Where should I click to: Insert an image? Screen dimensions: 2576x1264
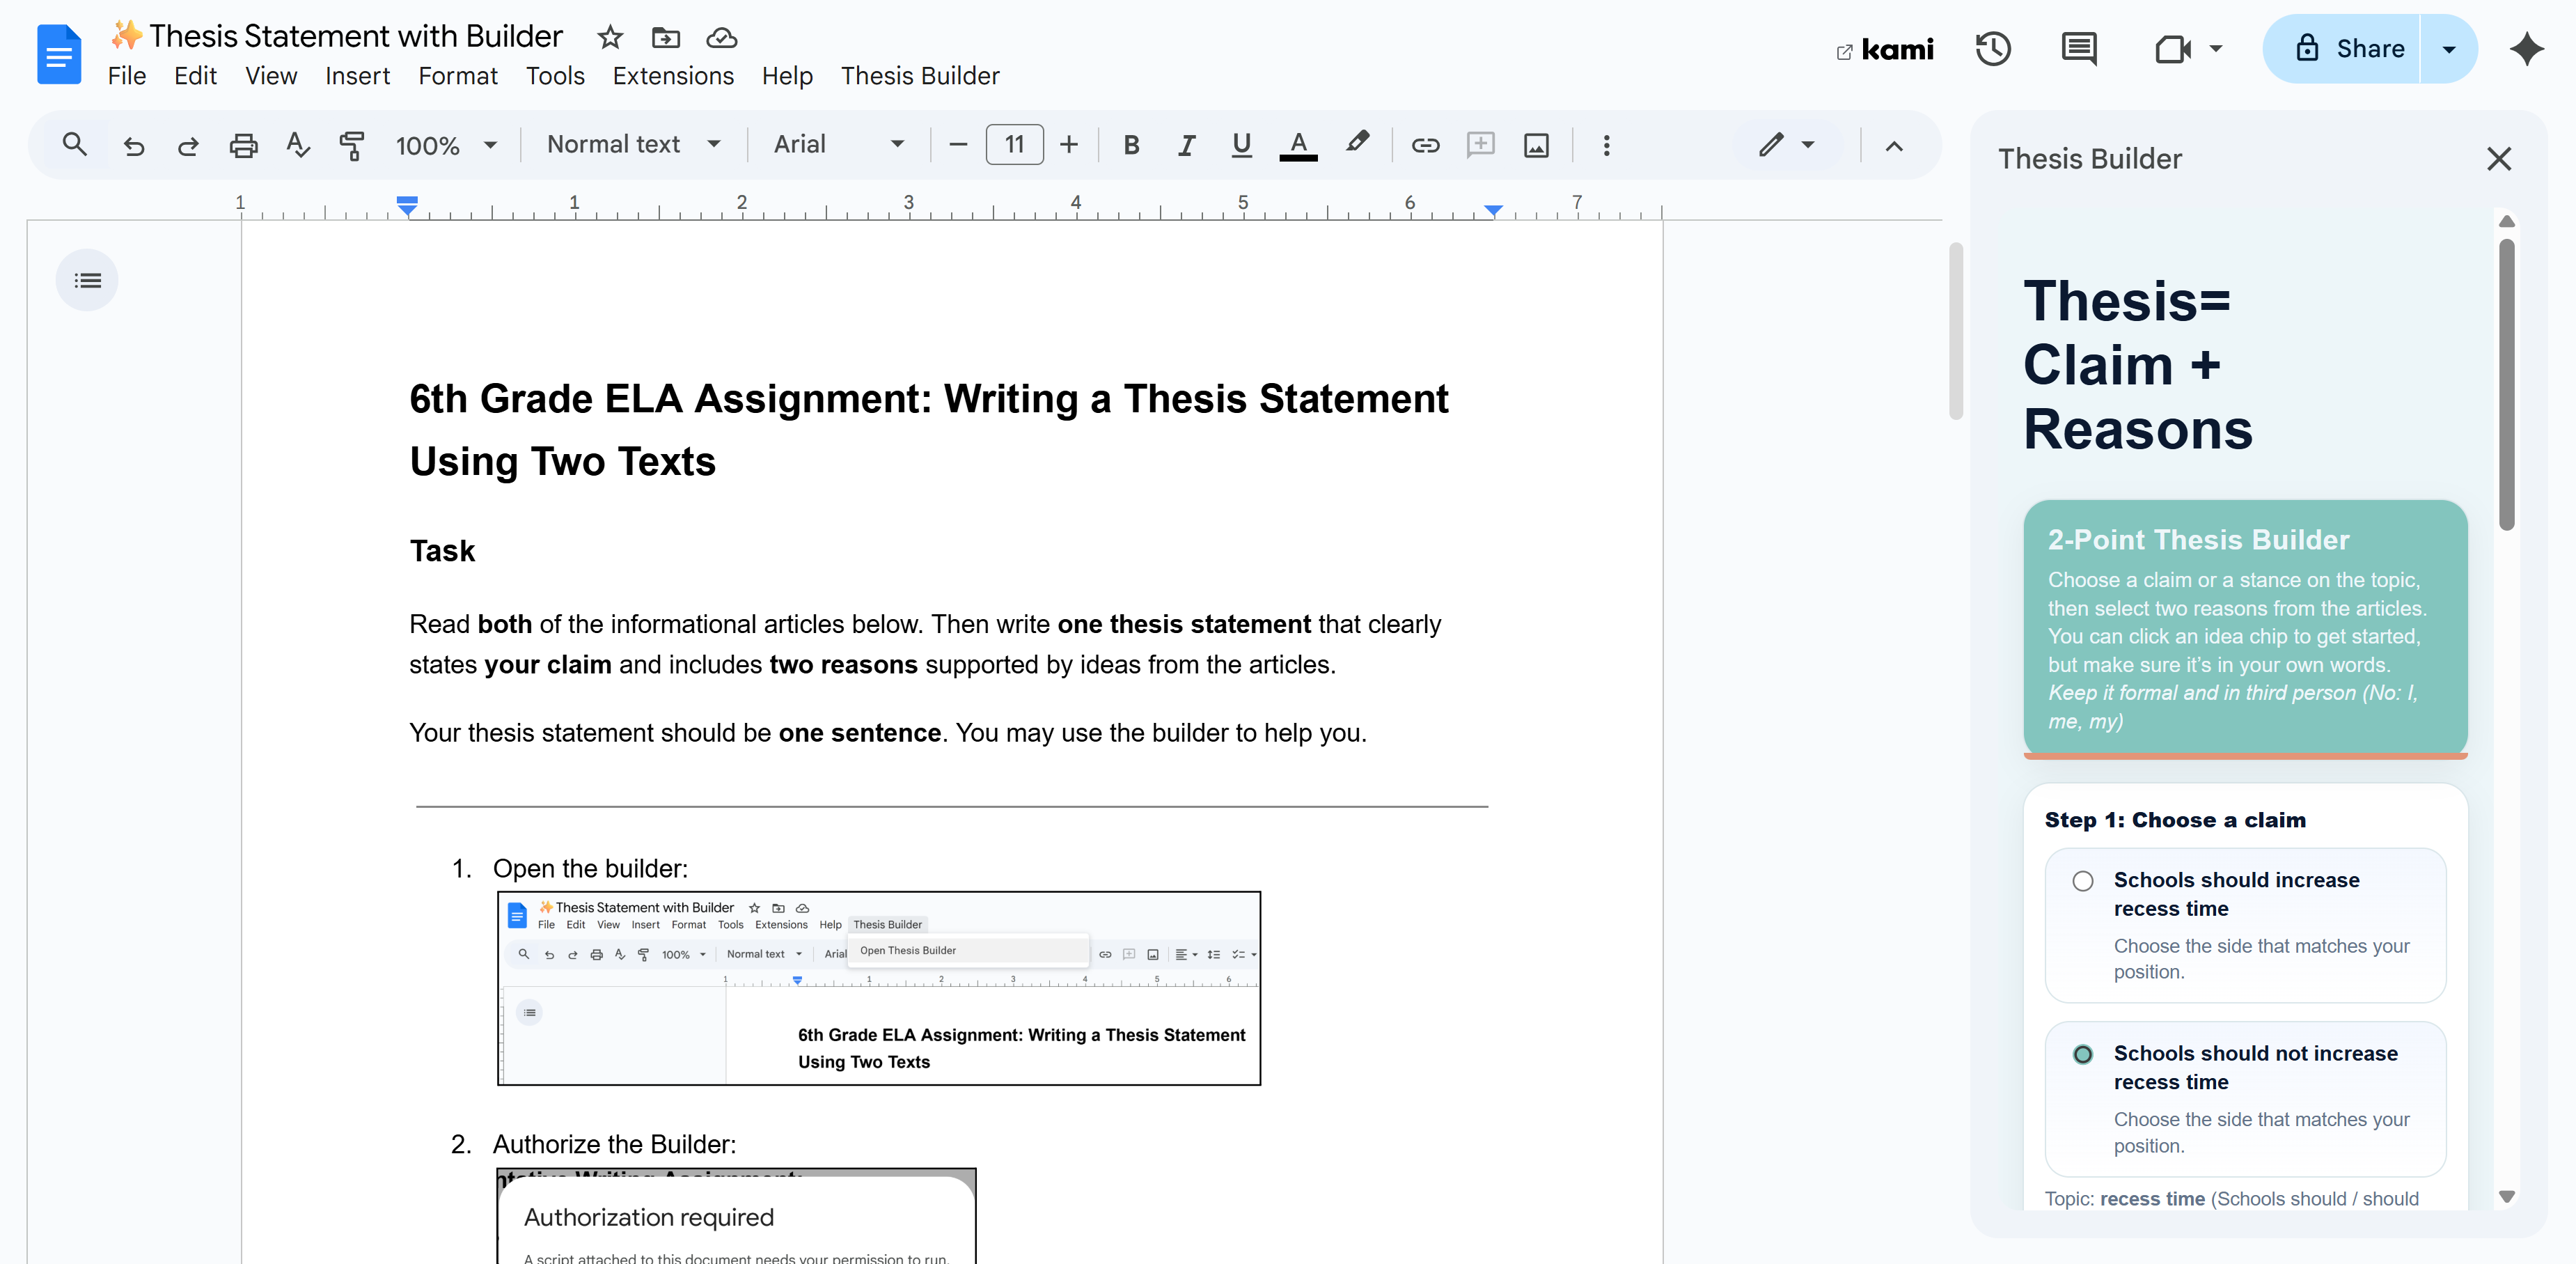click(x=1536, y=145)
